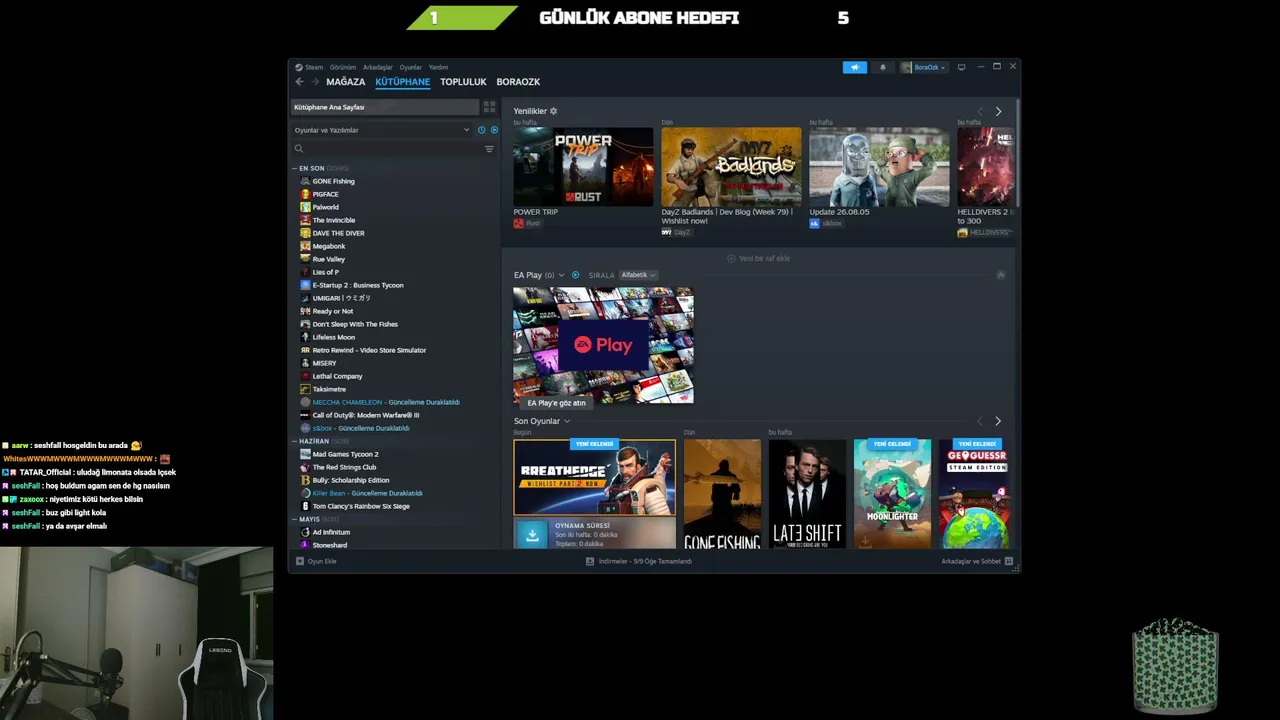The height and width of the screenshot is (720, 1280).
Task: Collapse the EA Play shelf with double-chevron
Action: (1001, 275)
